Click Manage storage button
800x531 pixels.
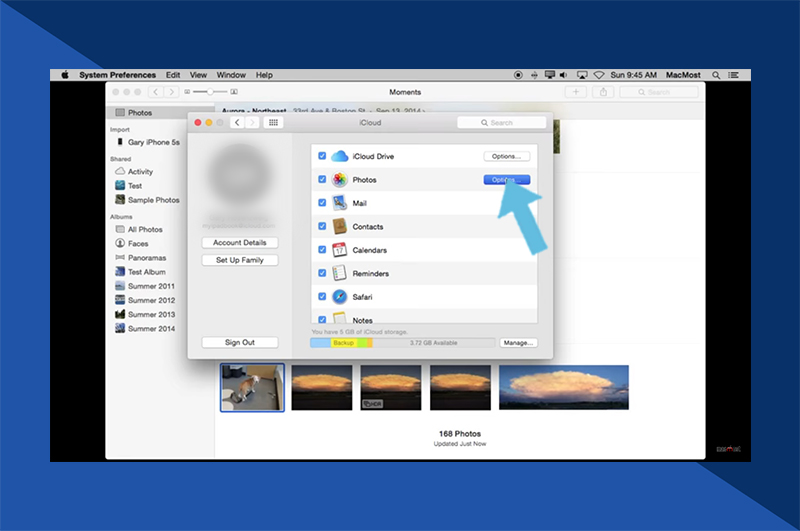518,343
